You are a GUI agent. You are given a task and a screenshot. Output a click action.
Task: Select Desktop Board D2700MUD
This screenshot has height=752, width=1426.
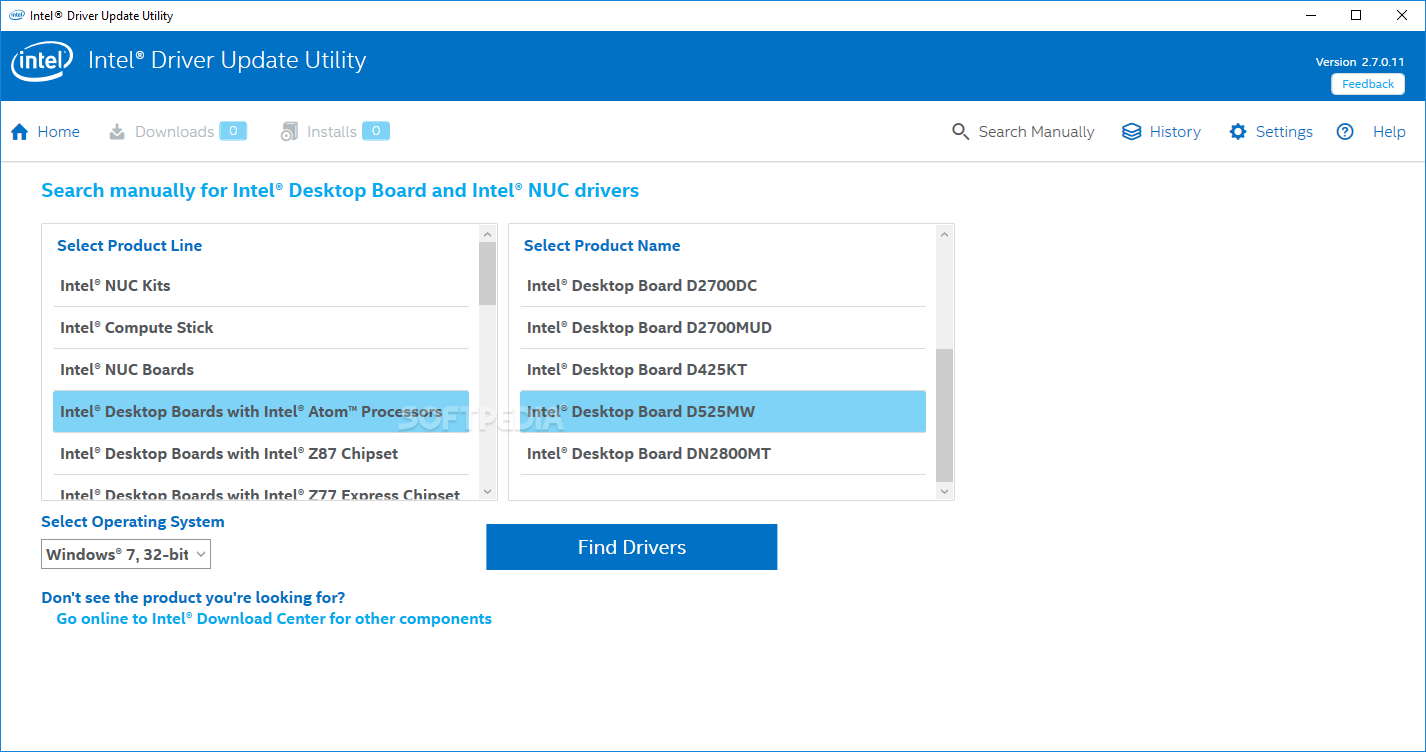pyautogui.click(x=723, y=328)
